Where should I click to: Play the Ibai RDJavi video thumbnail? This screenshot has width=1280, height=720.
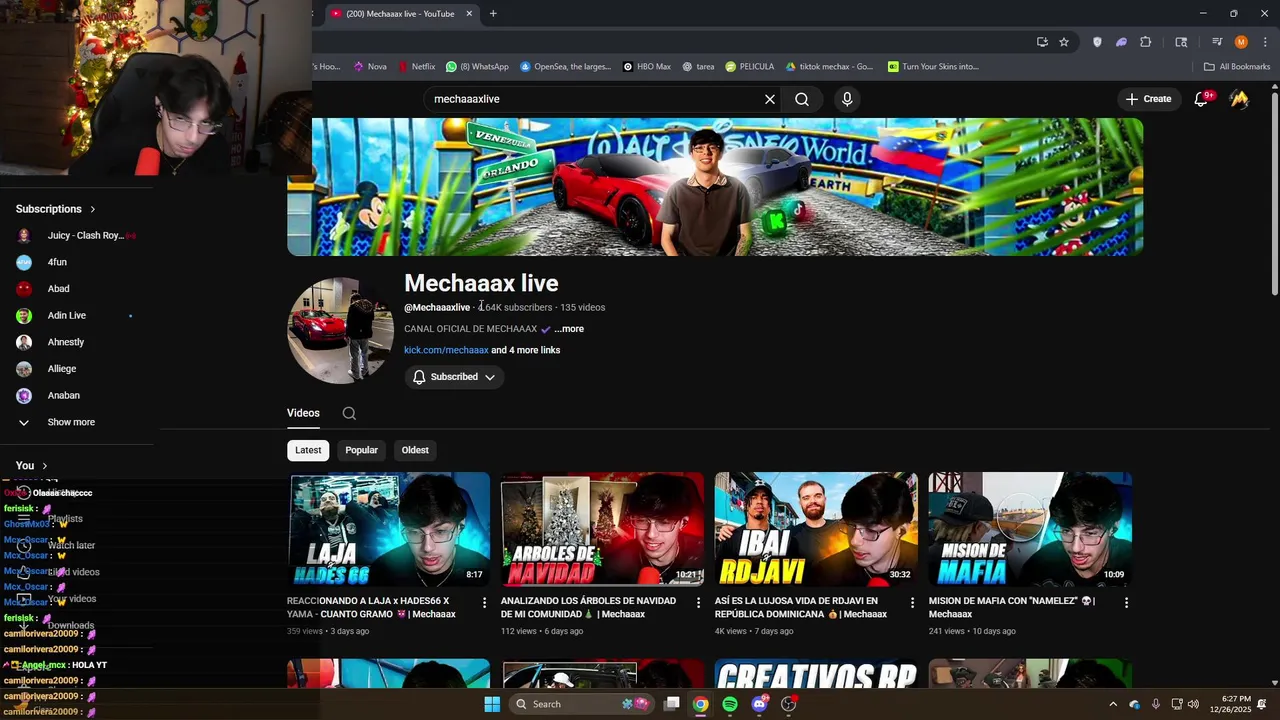816,529
